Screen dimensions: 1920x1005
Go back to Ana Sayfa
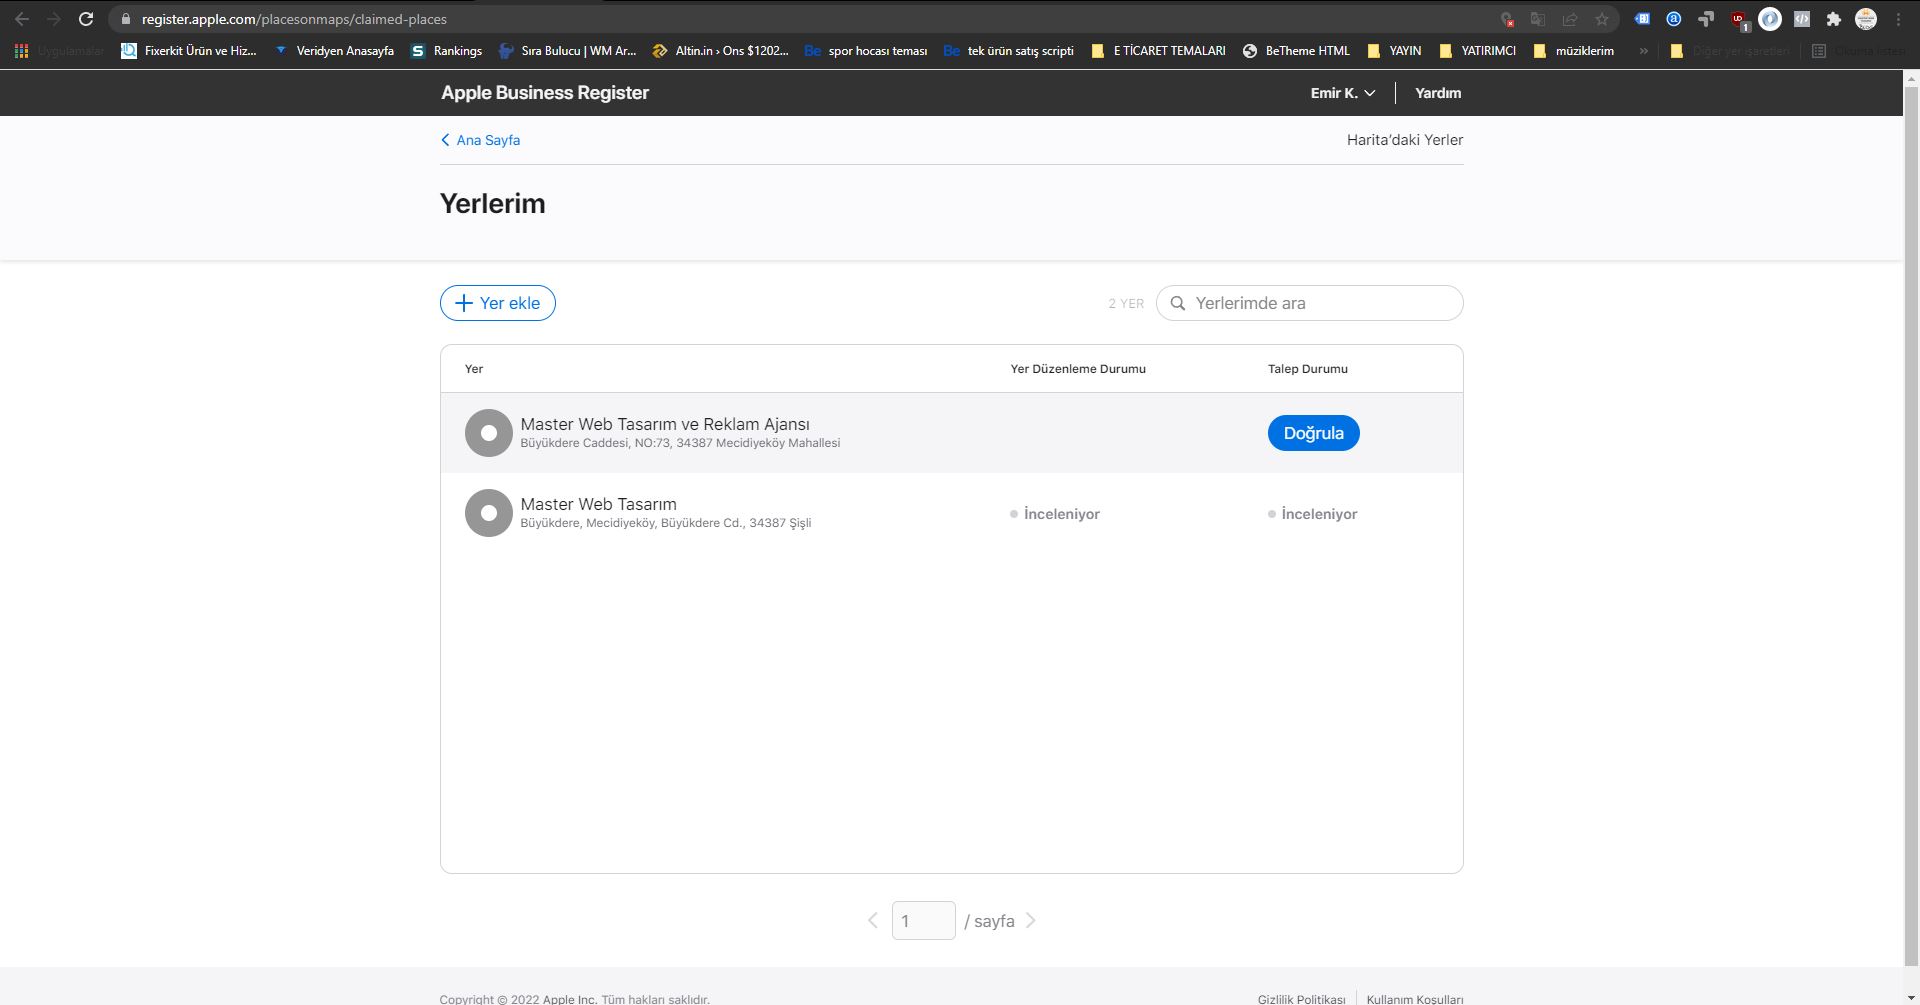[x=481, y=140]
